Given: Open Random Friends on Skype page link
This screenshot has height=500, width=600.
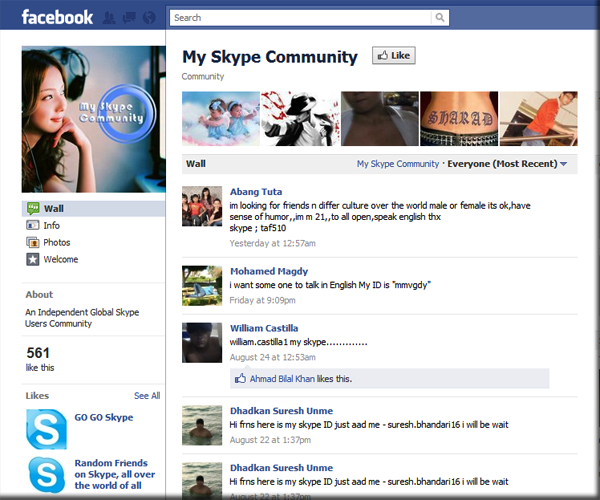Looking at the screenshot, I should coord(115,474).
